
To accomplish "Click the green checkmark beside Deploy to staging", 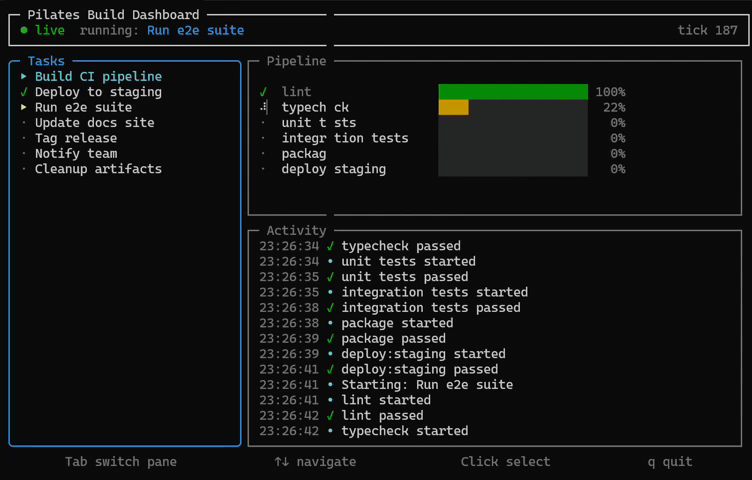I will point(24,92).
